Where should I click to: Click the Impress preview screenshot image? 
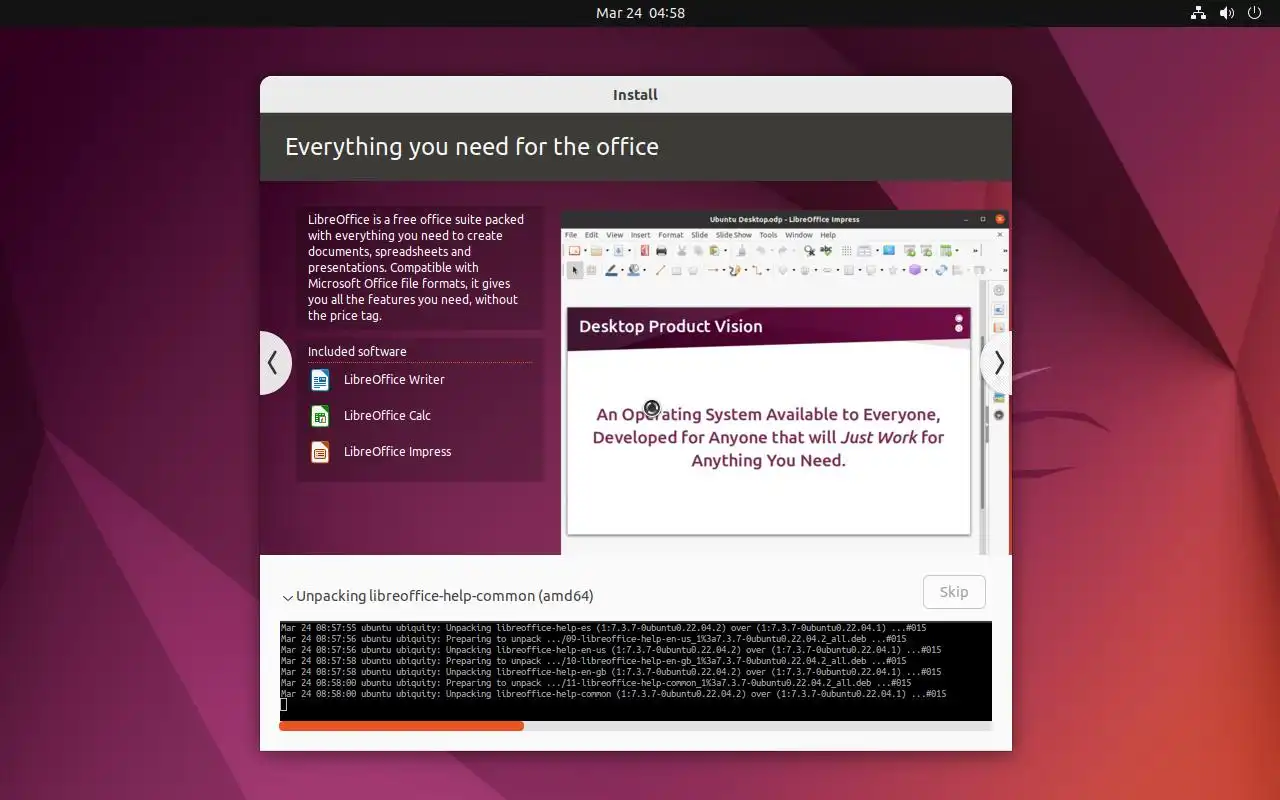(785, 382)
